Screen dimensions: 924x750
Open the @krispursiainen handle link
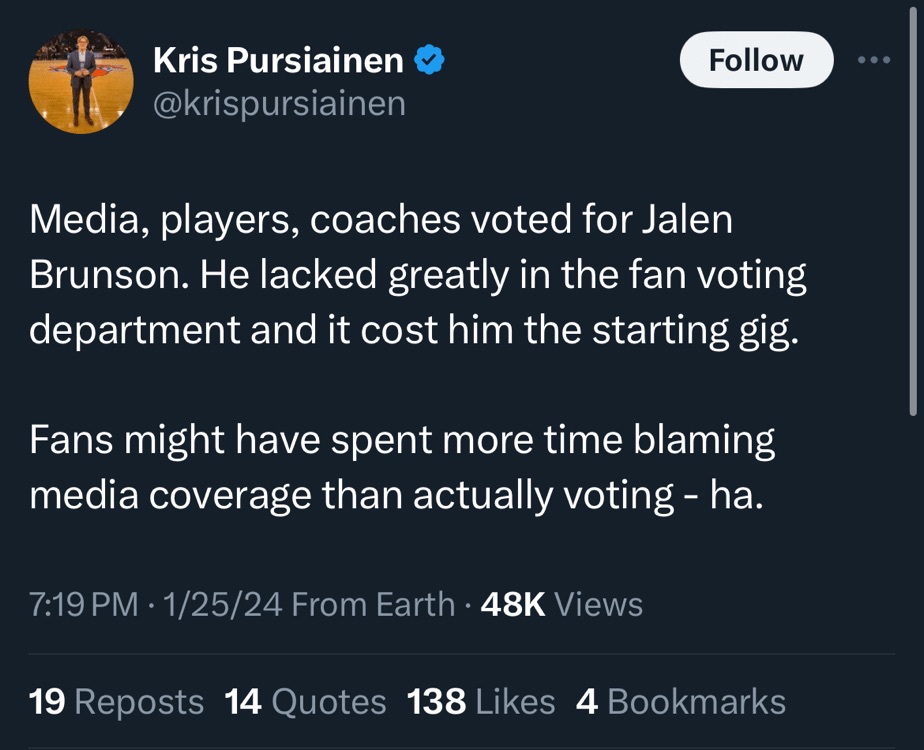tap(279, 103)
